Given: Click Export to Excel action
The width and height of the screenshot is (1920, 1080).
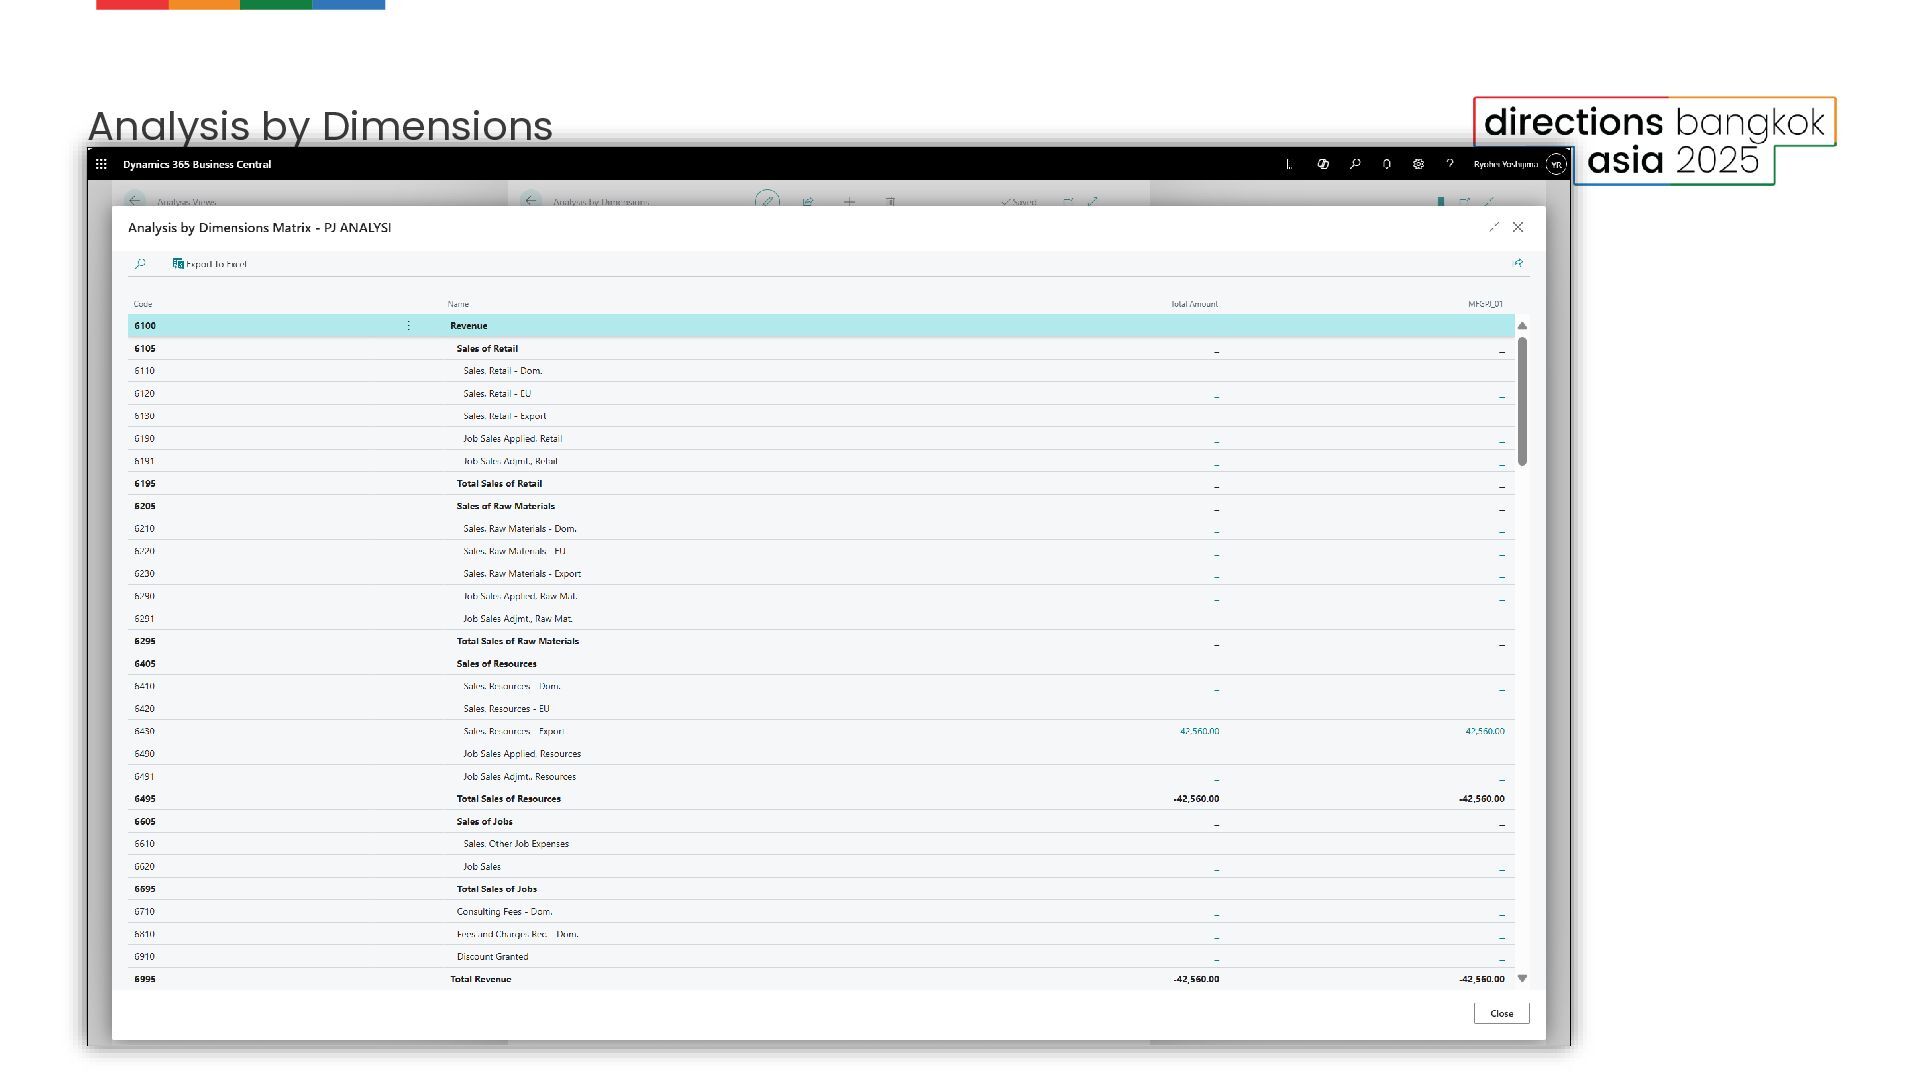Looking at the screenshot, I should pos(210,264).
